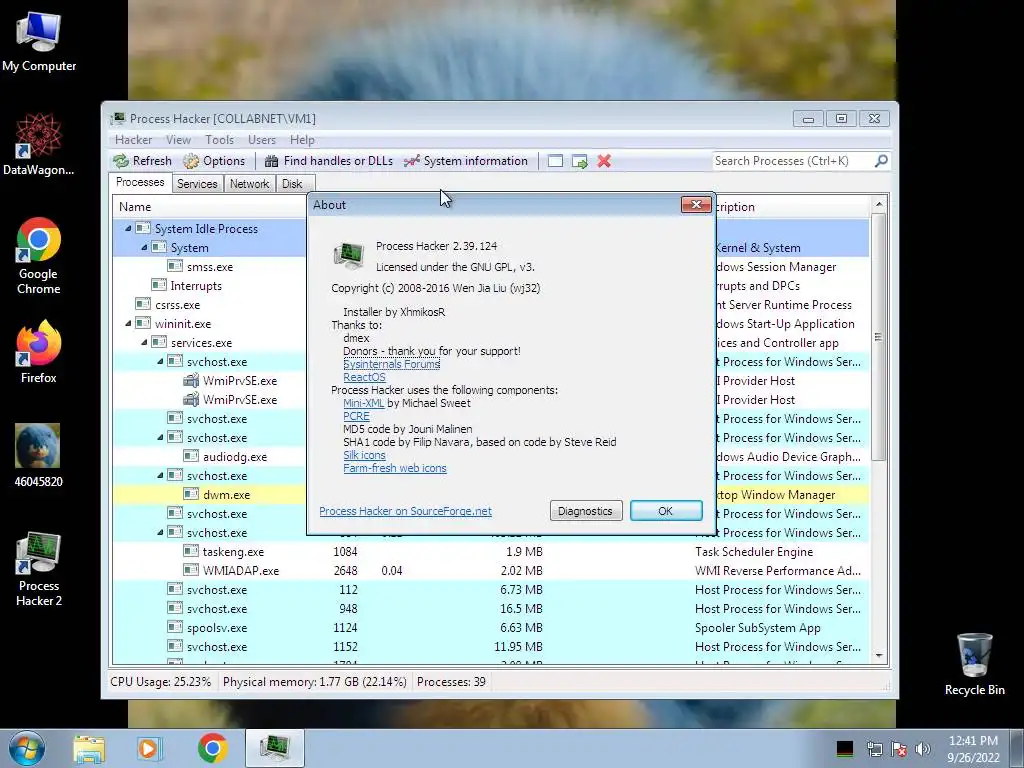Image resolution: width=1024 pixels, height=768 pixels.
Task: Close the About dialog with red X
Action: 696,204
